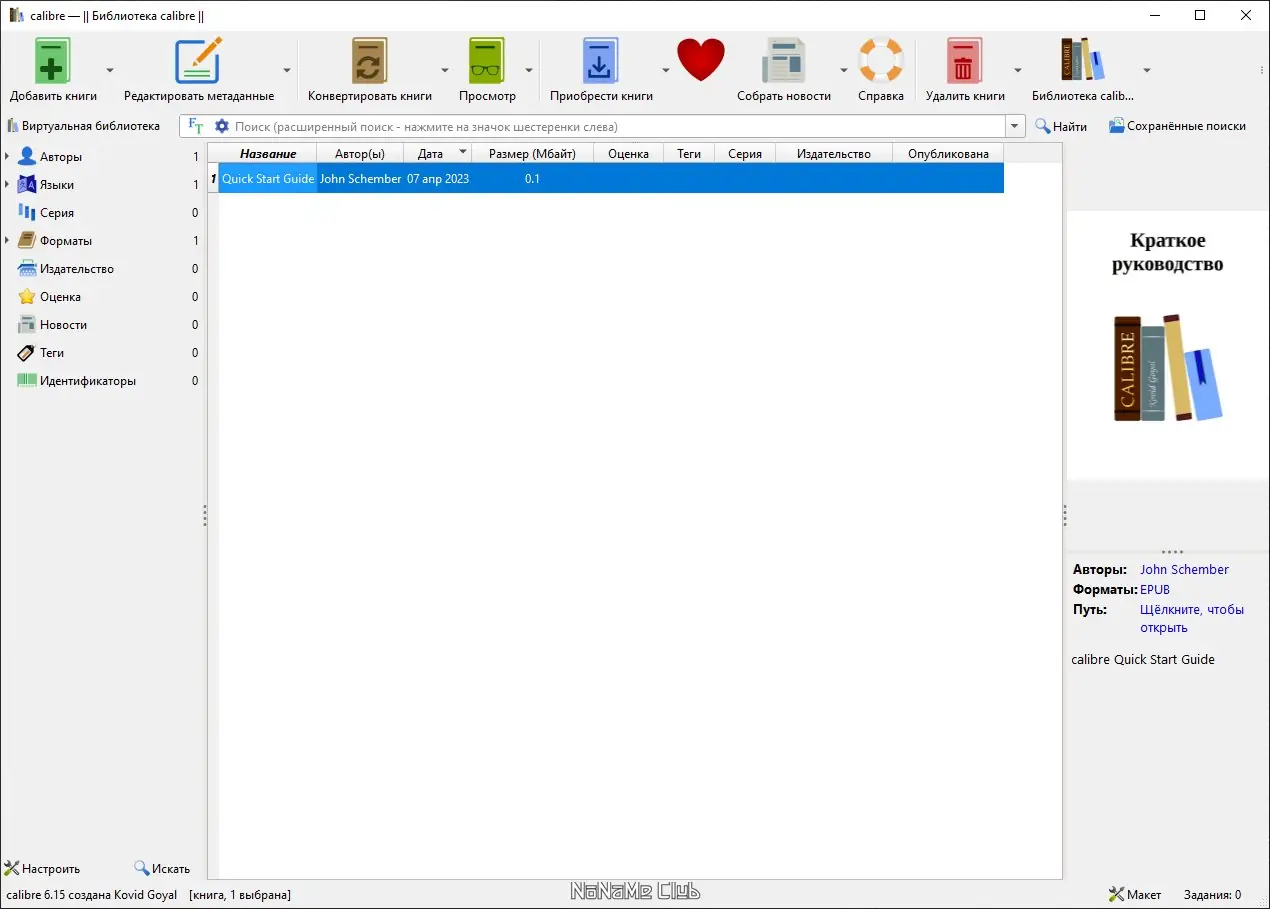Expand the Языки tree node
This screenshot has height=909, width=1270.
pyautogui.click(x=7, y=185)
